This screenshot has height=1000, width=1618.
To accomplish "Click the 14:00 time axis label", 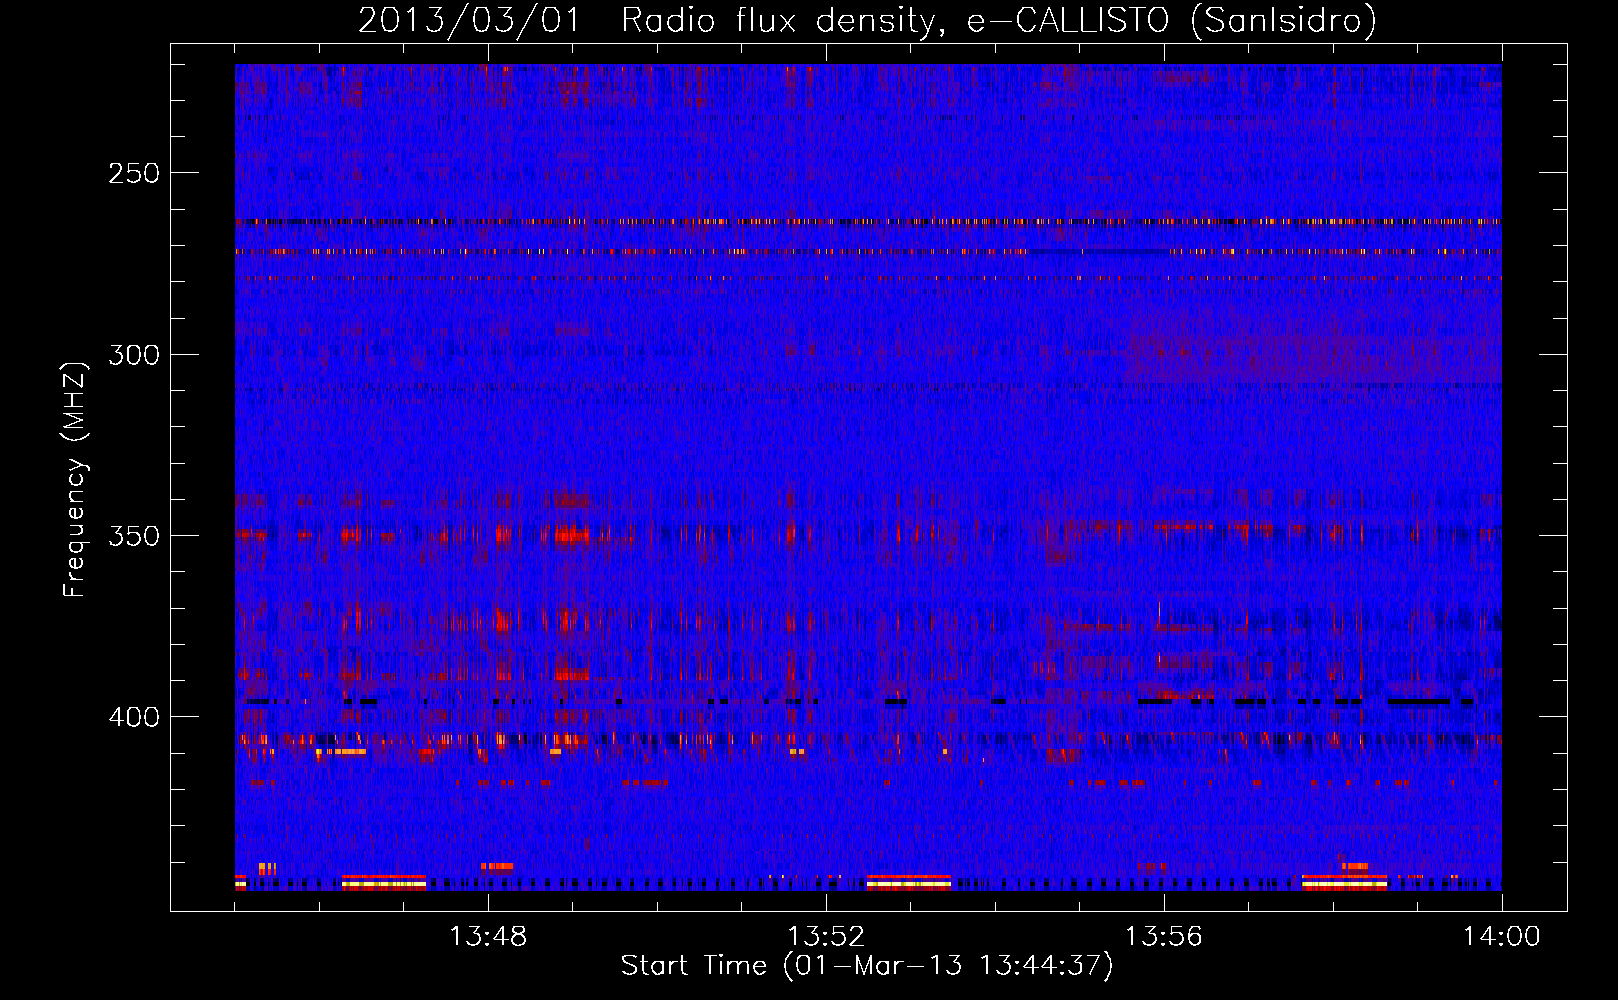I will 1502,936.
